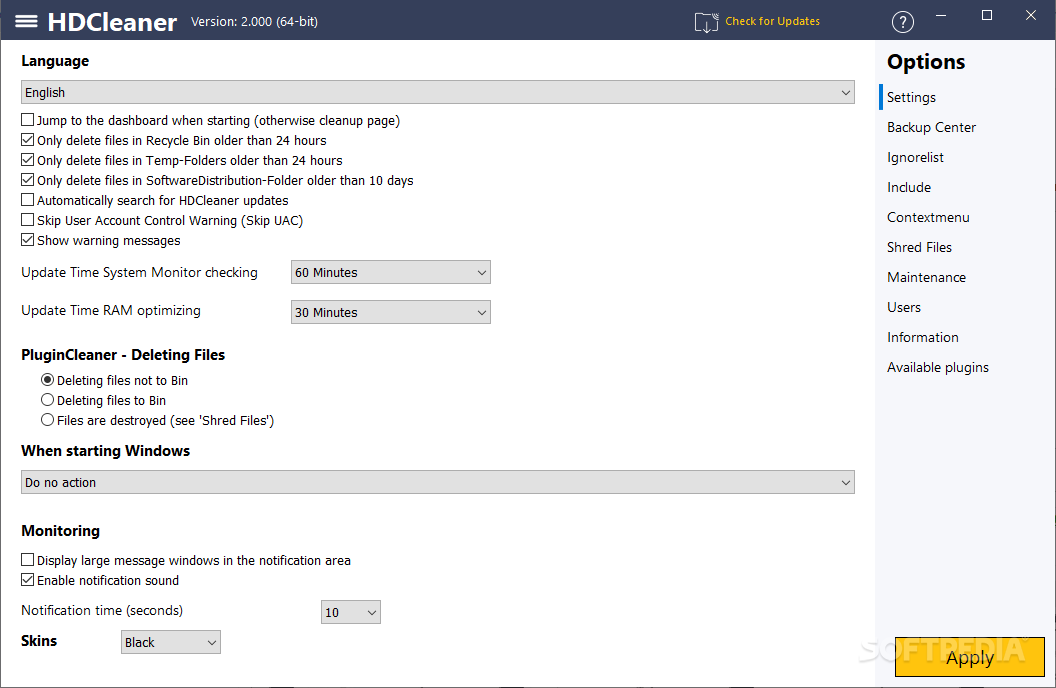Image resolution: width=1056 pixels, height=688 pixels.
Task: Open the help question mark icon
Action: (902, 22)
